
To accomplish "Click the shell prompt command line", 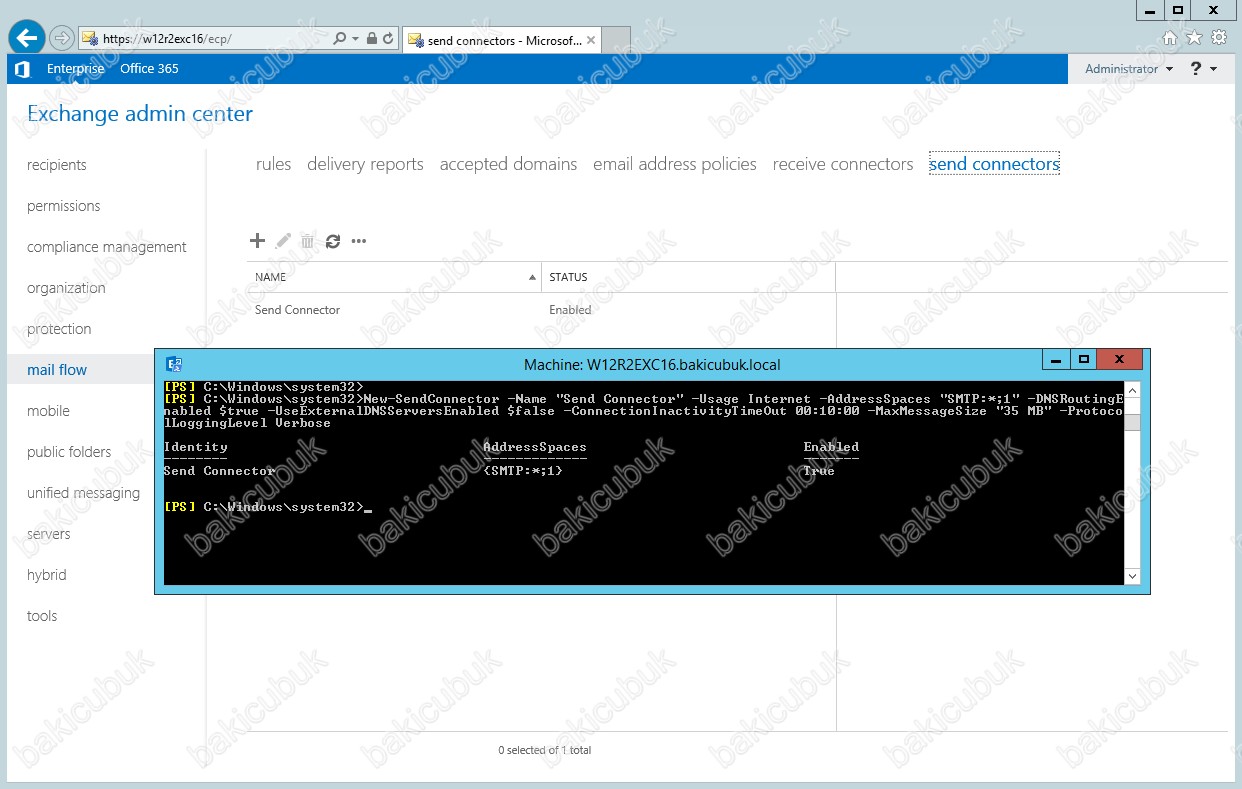I will pyautogui.click(x=267, y=508).
